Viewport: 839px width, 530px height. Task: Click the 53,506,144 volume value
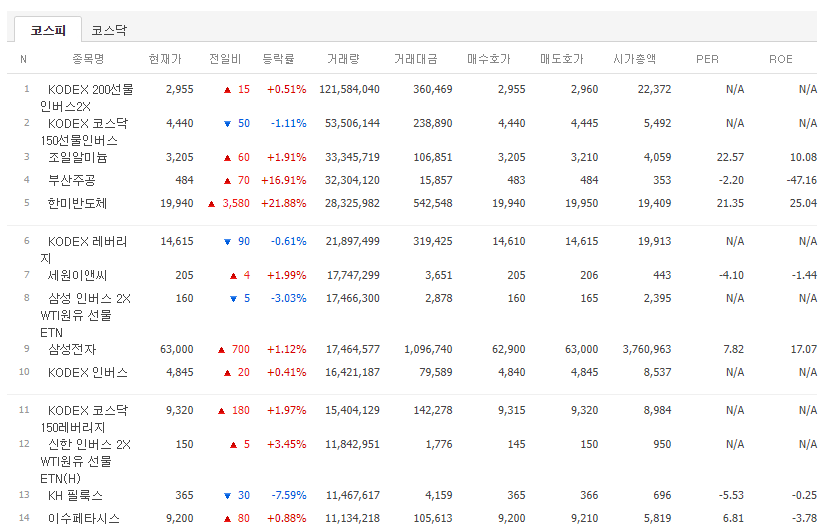[352, 123]
